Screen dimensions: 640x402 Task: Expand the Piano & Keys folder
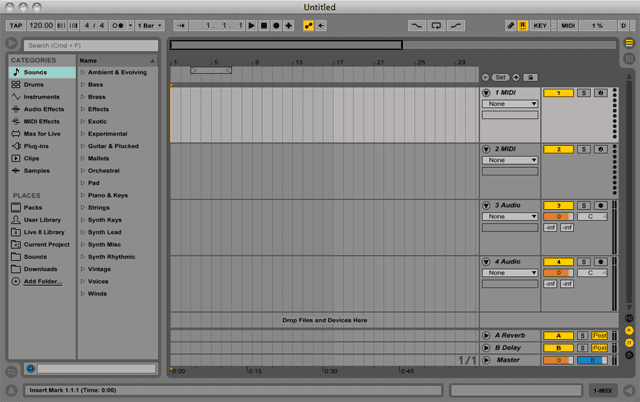(x=82, y=195)
